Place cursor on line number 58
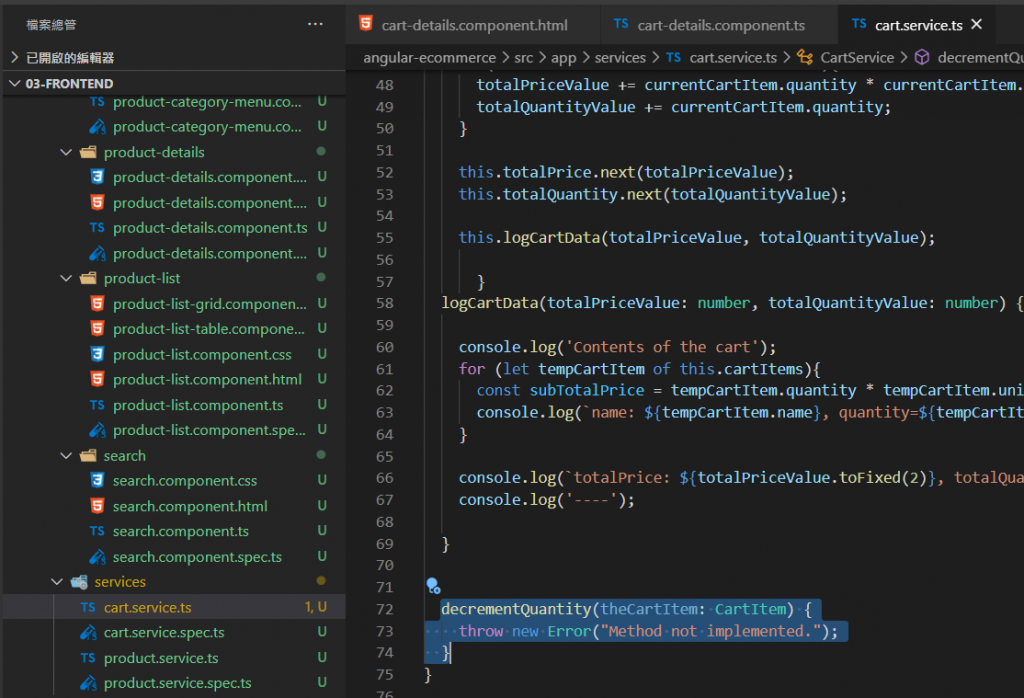This screenshot has height=698, width=1024. [x=384, y=303]
